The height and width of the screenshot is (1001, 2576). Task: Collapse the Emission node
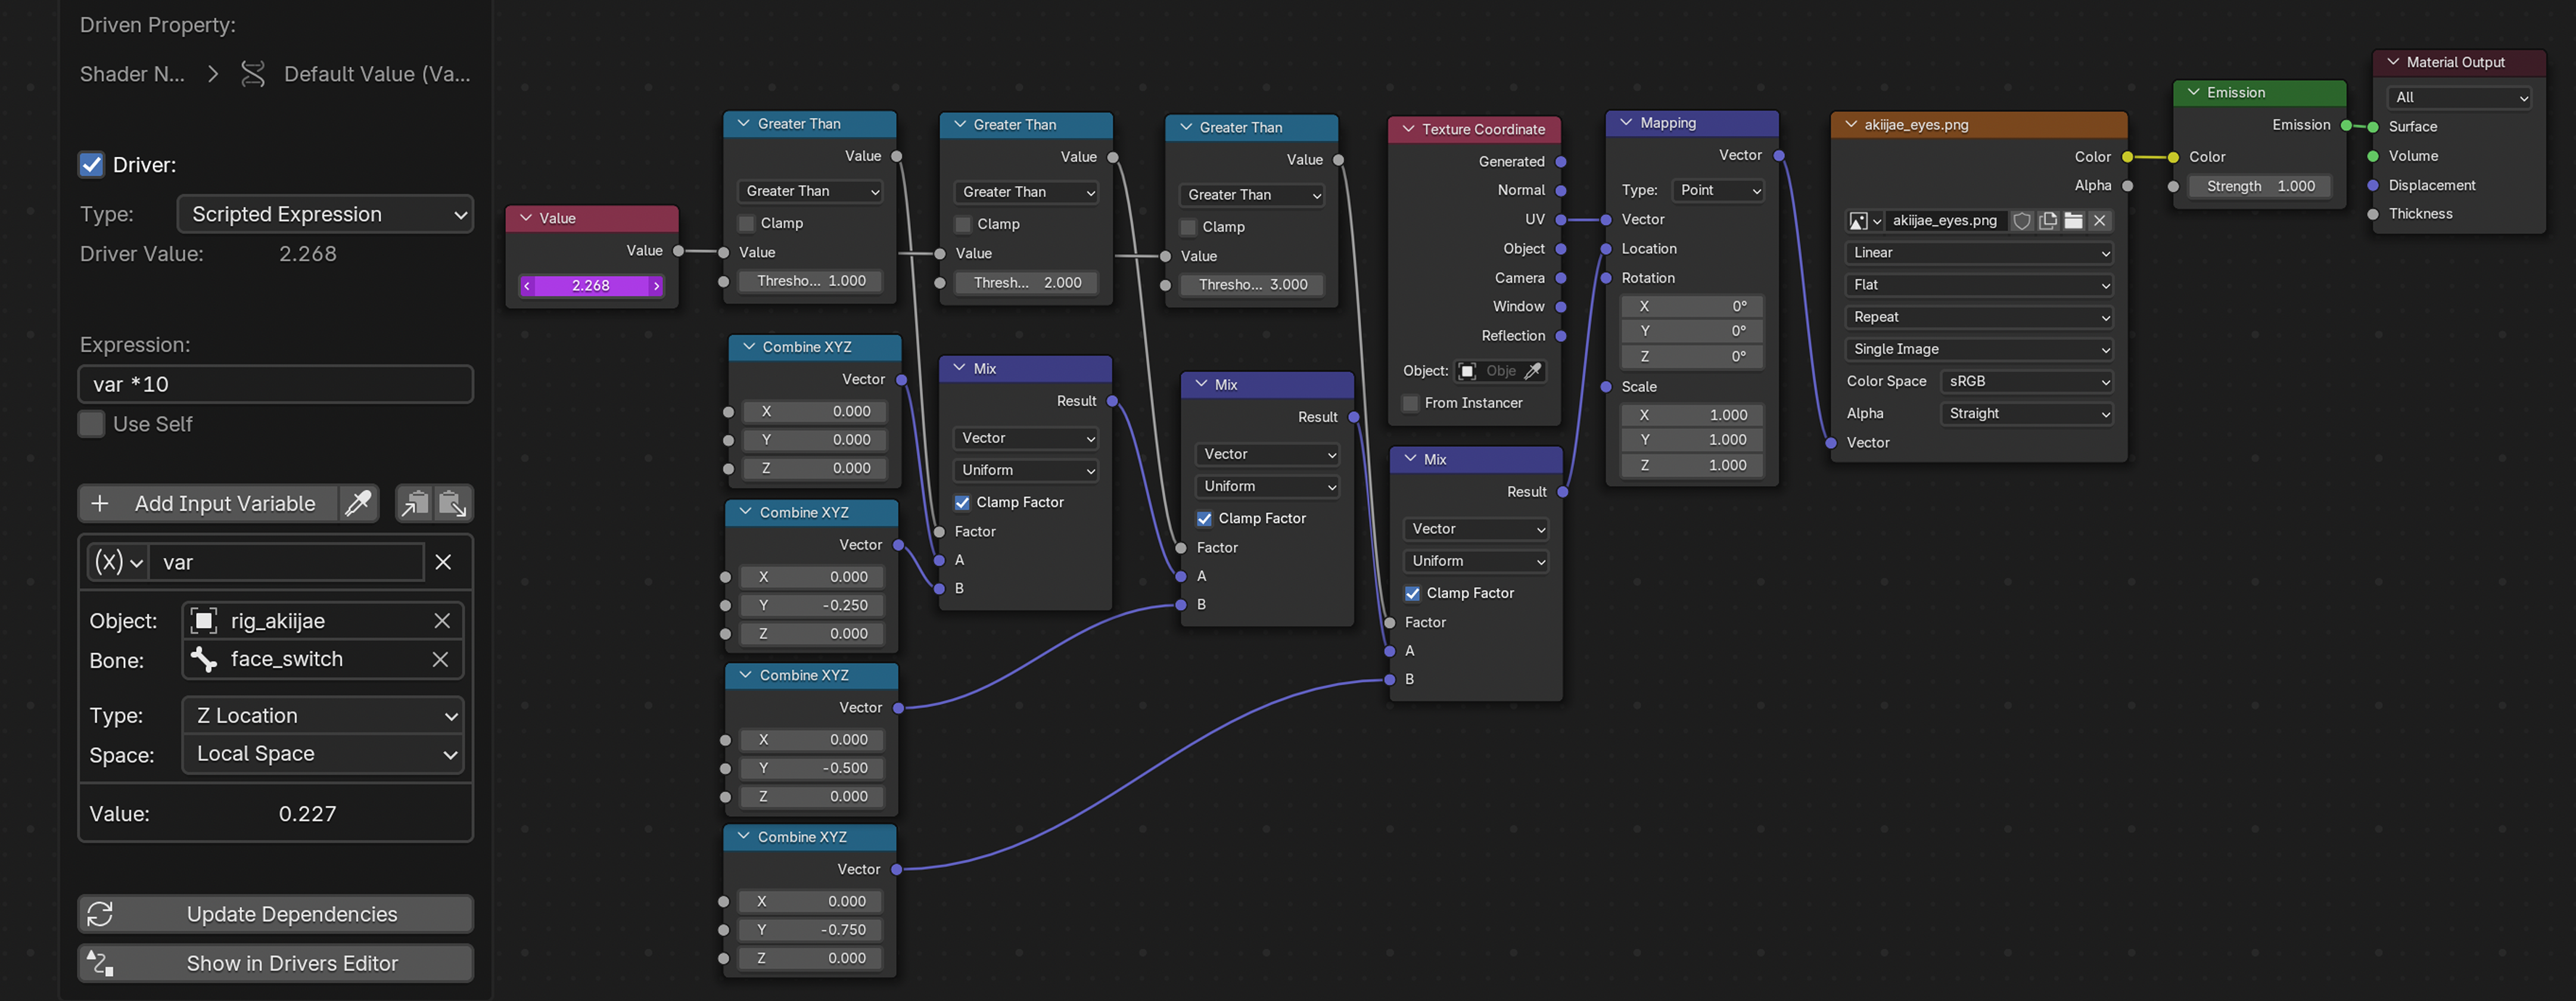point(2193,92)
